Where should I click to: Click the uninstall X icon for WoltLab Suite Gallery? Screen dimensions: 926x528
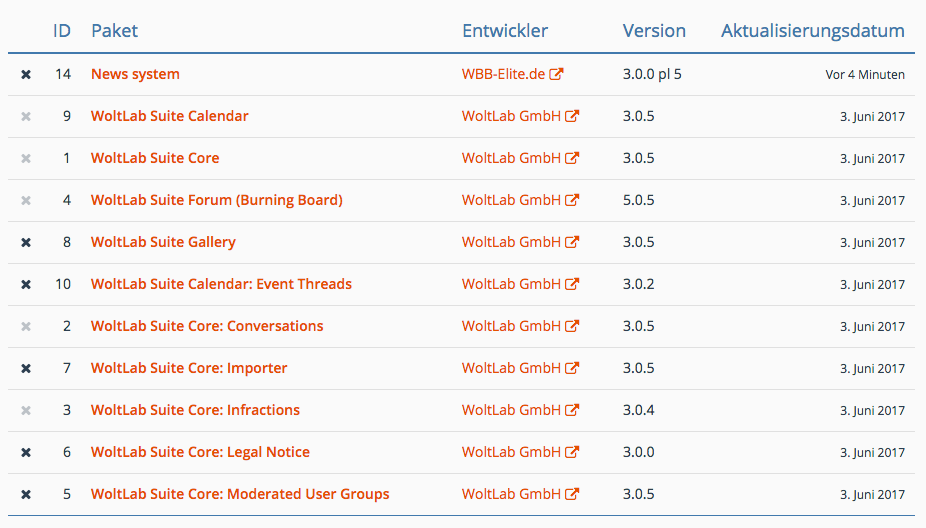click(26, 242)
